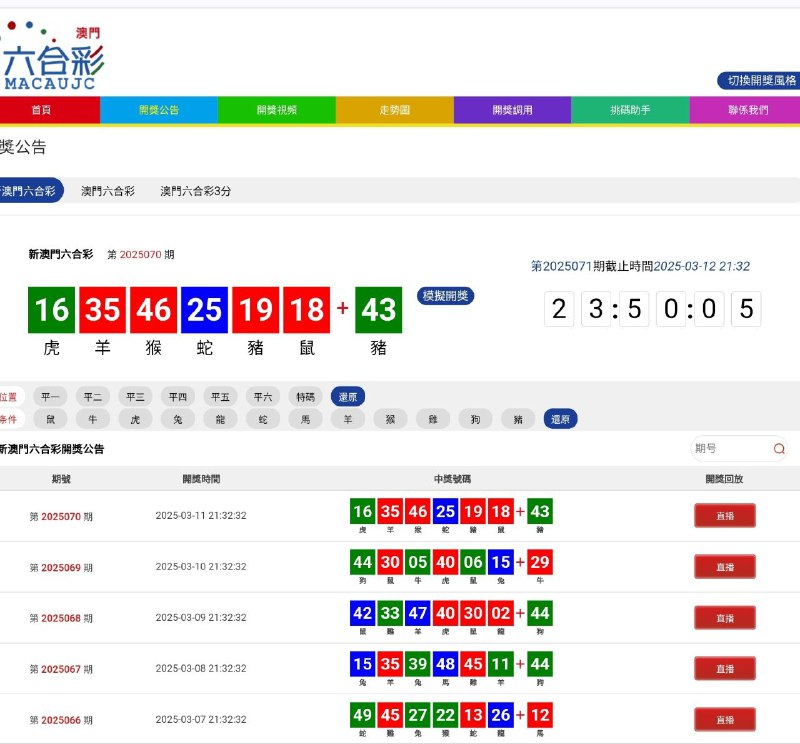This screenshot has height=744, width=800.
Task: Click 還原 in the position filter row
Action: click(347, 396)
